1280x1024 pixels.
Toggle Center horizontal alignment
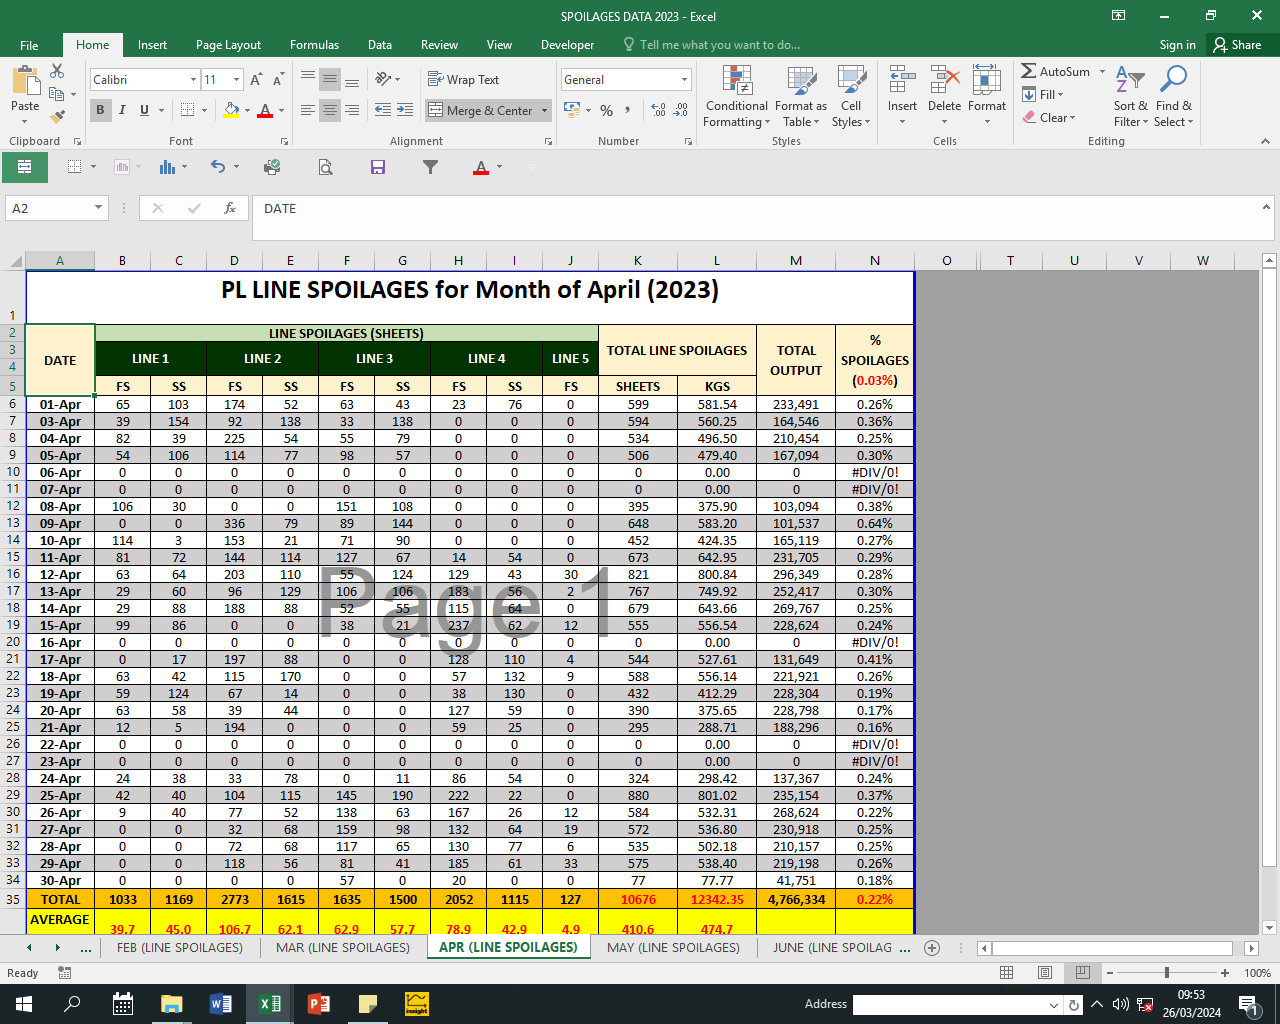(330, 110)
